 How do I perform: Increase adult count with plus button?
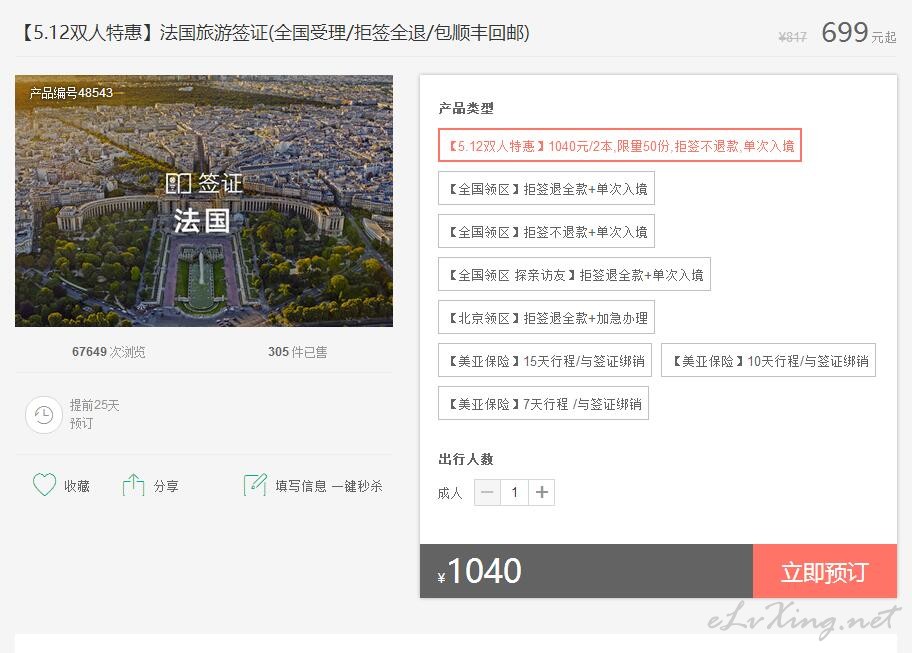(542, 493)
